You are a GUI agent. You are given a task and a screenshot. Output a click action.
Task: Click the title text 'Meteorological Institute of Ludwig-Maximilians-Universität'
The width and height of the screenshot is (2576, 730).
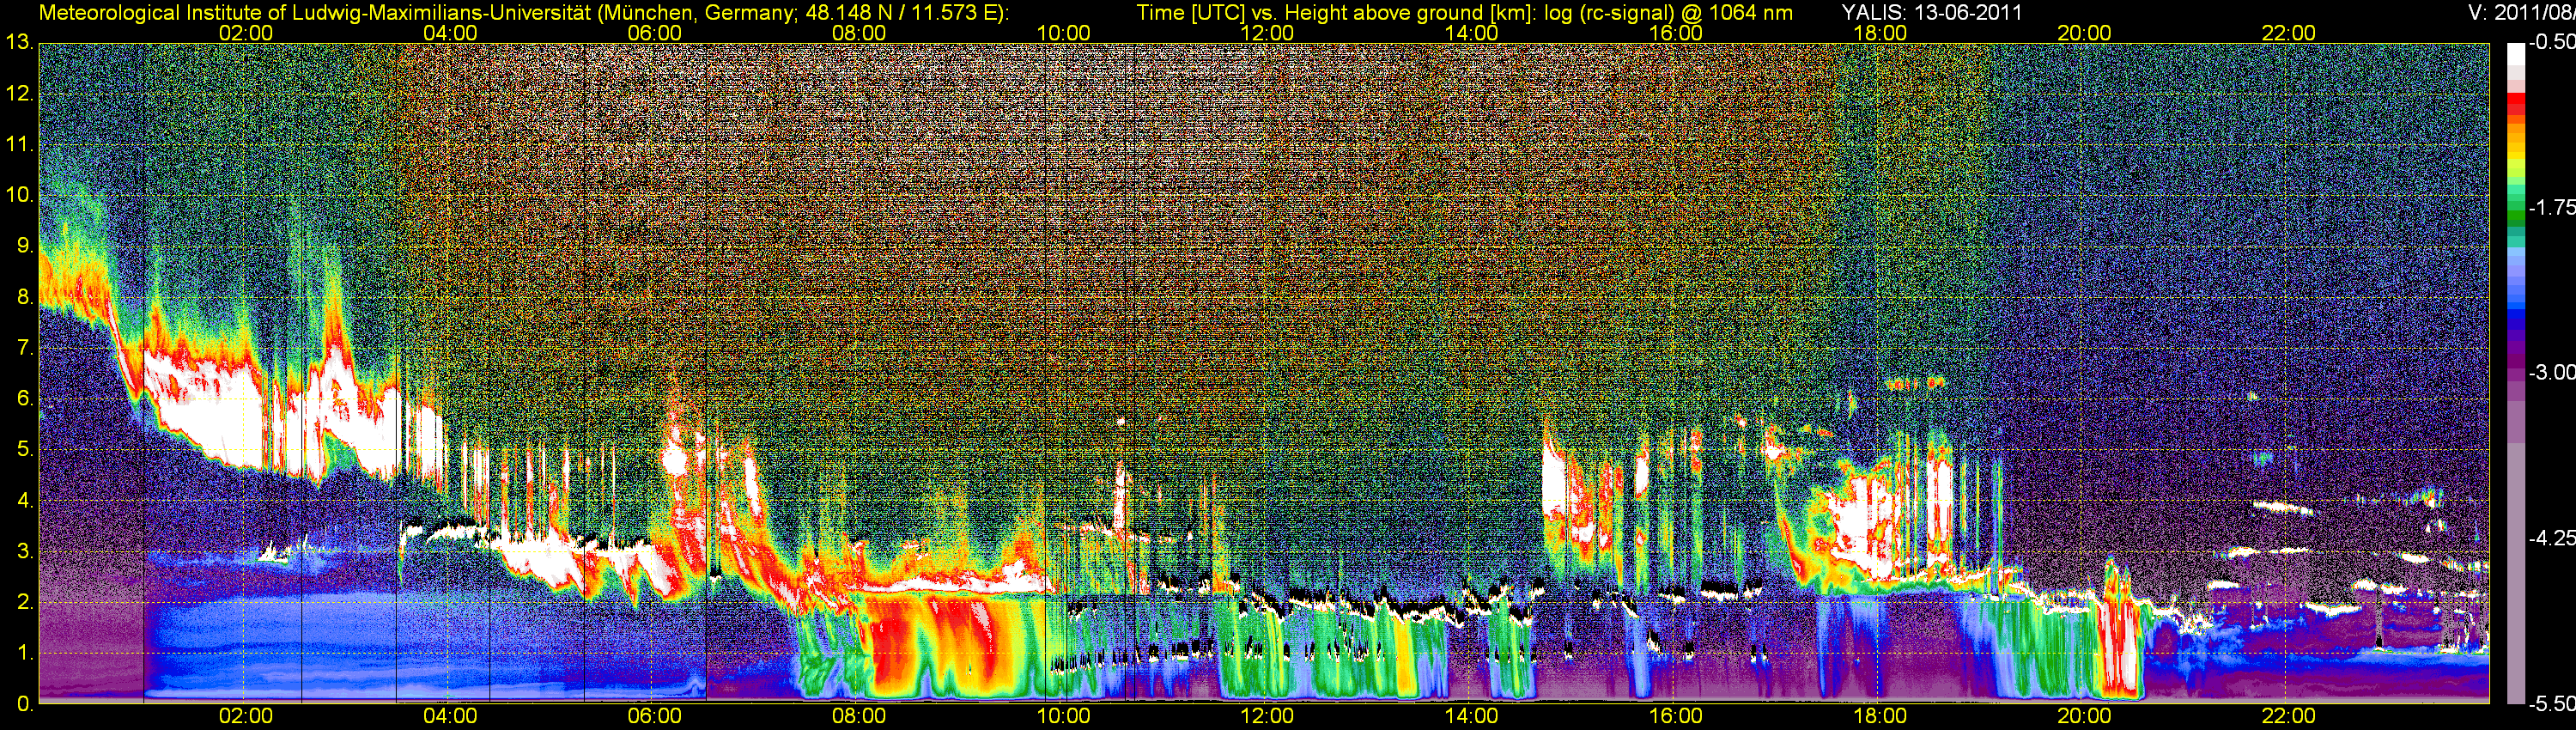coord(314,13)
